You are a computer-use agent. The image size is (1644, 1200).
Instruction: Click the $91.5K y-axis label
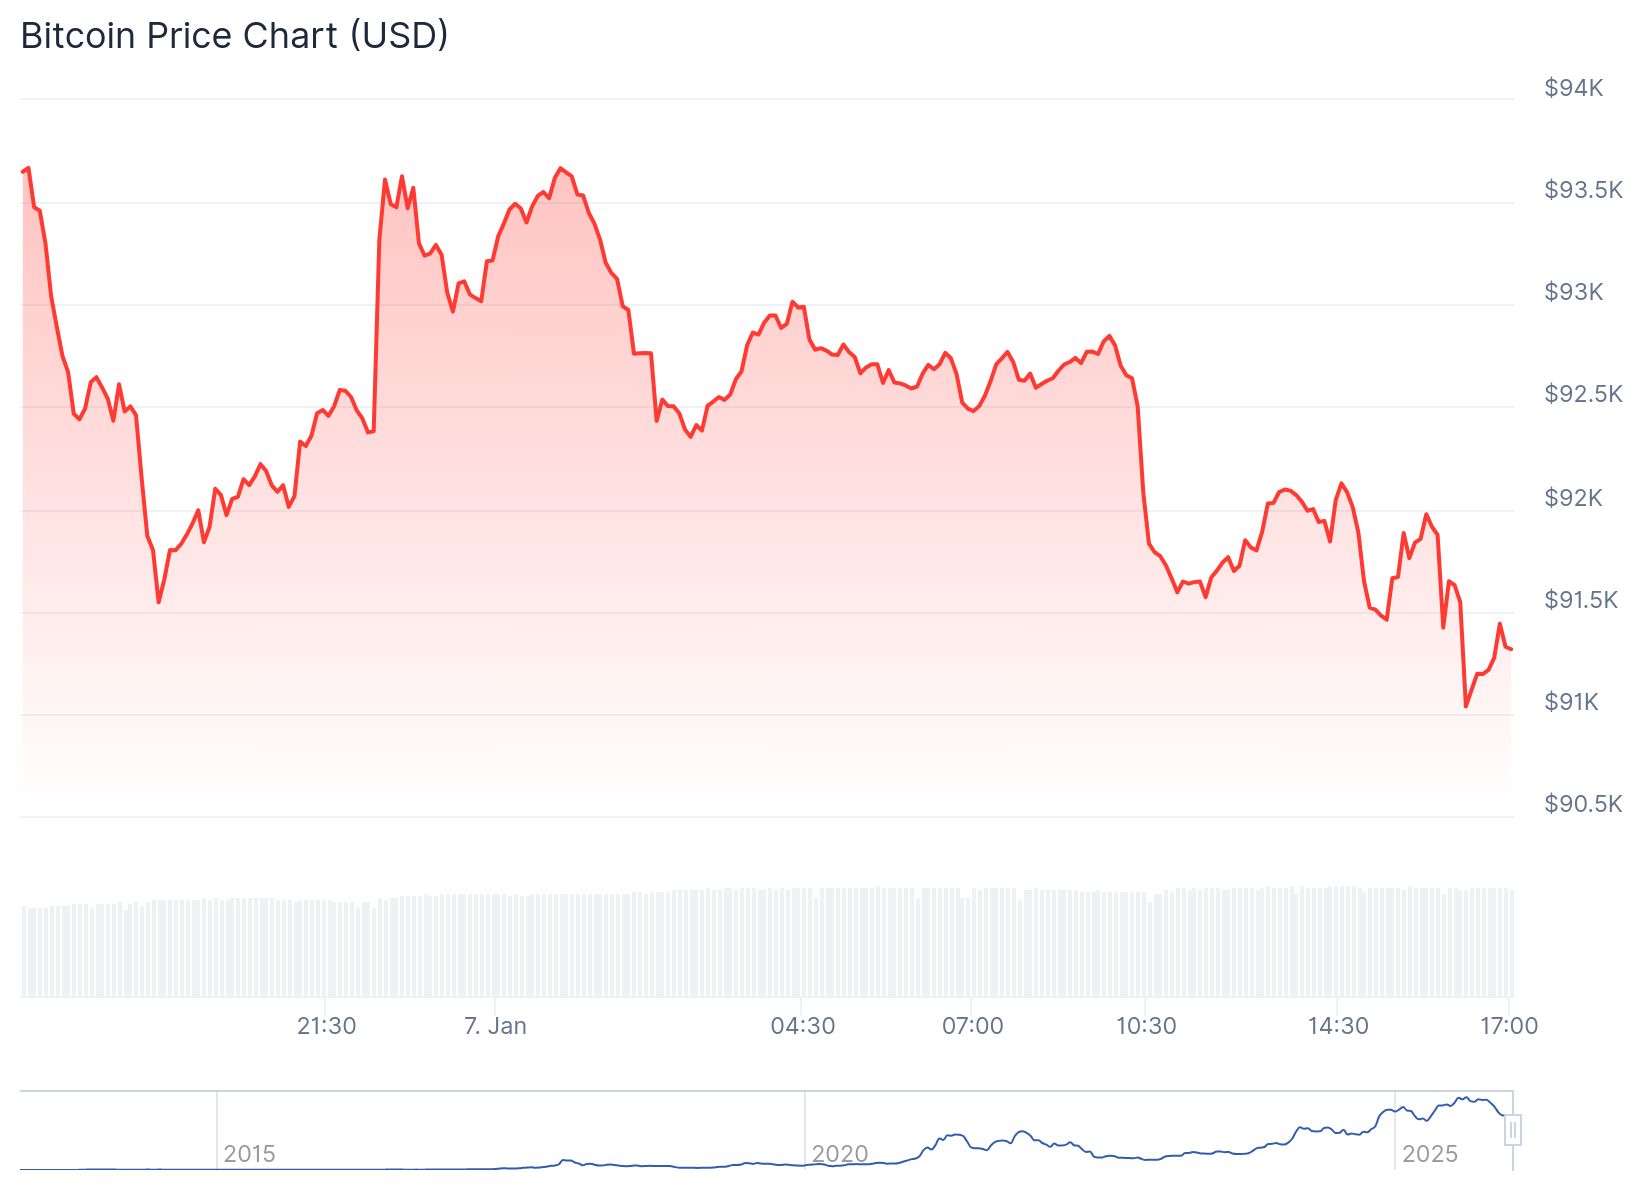pos(1580,600)
